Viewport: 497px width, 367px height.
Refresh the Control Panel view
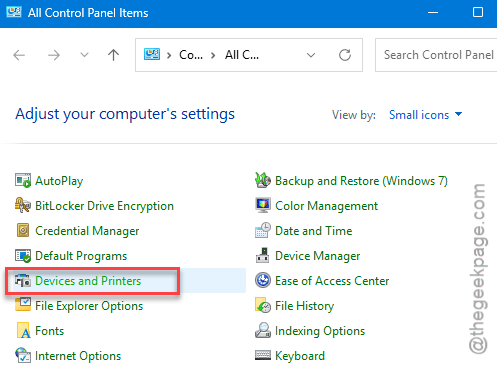pos(345,55)
